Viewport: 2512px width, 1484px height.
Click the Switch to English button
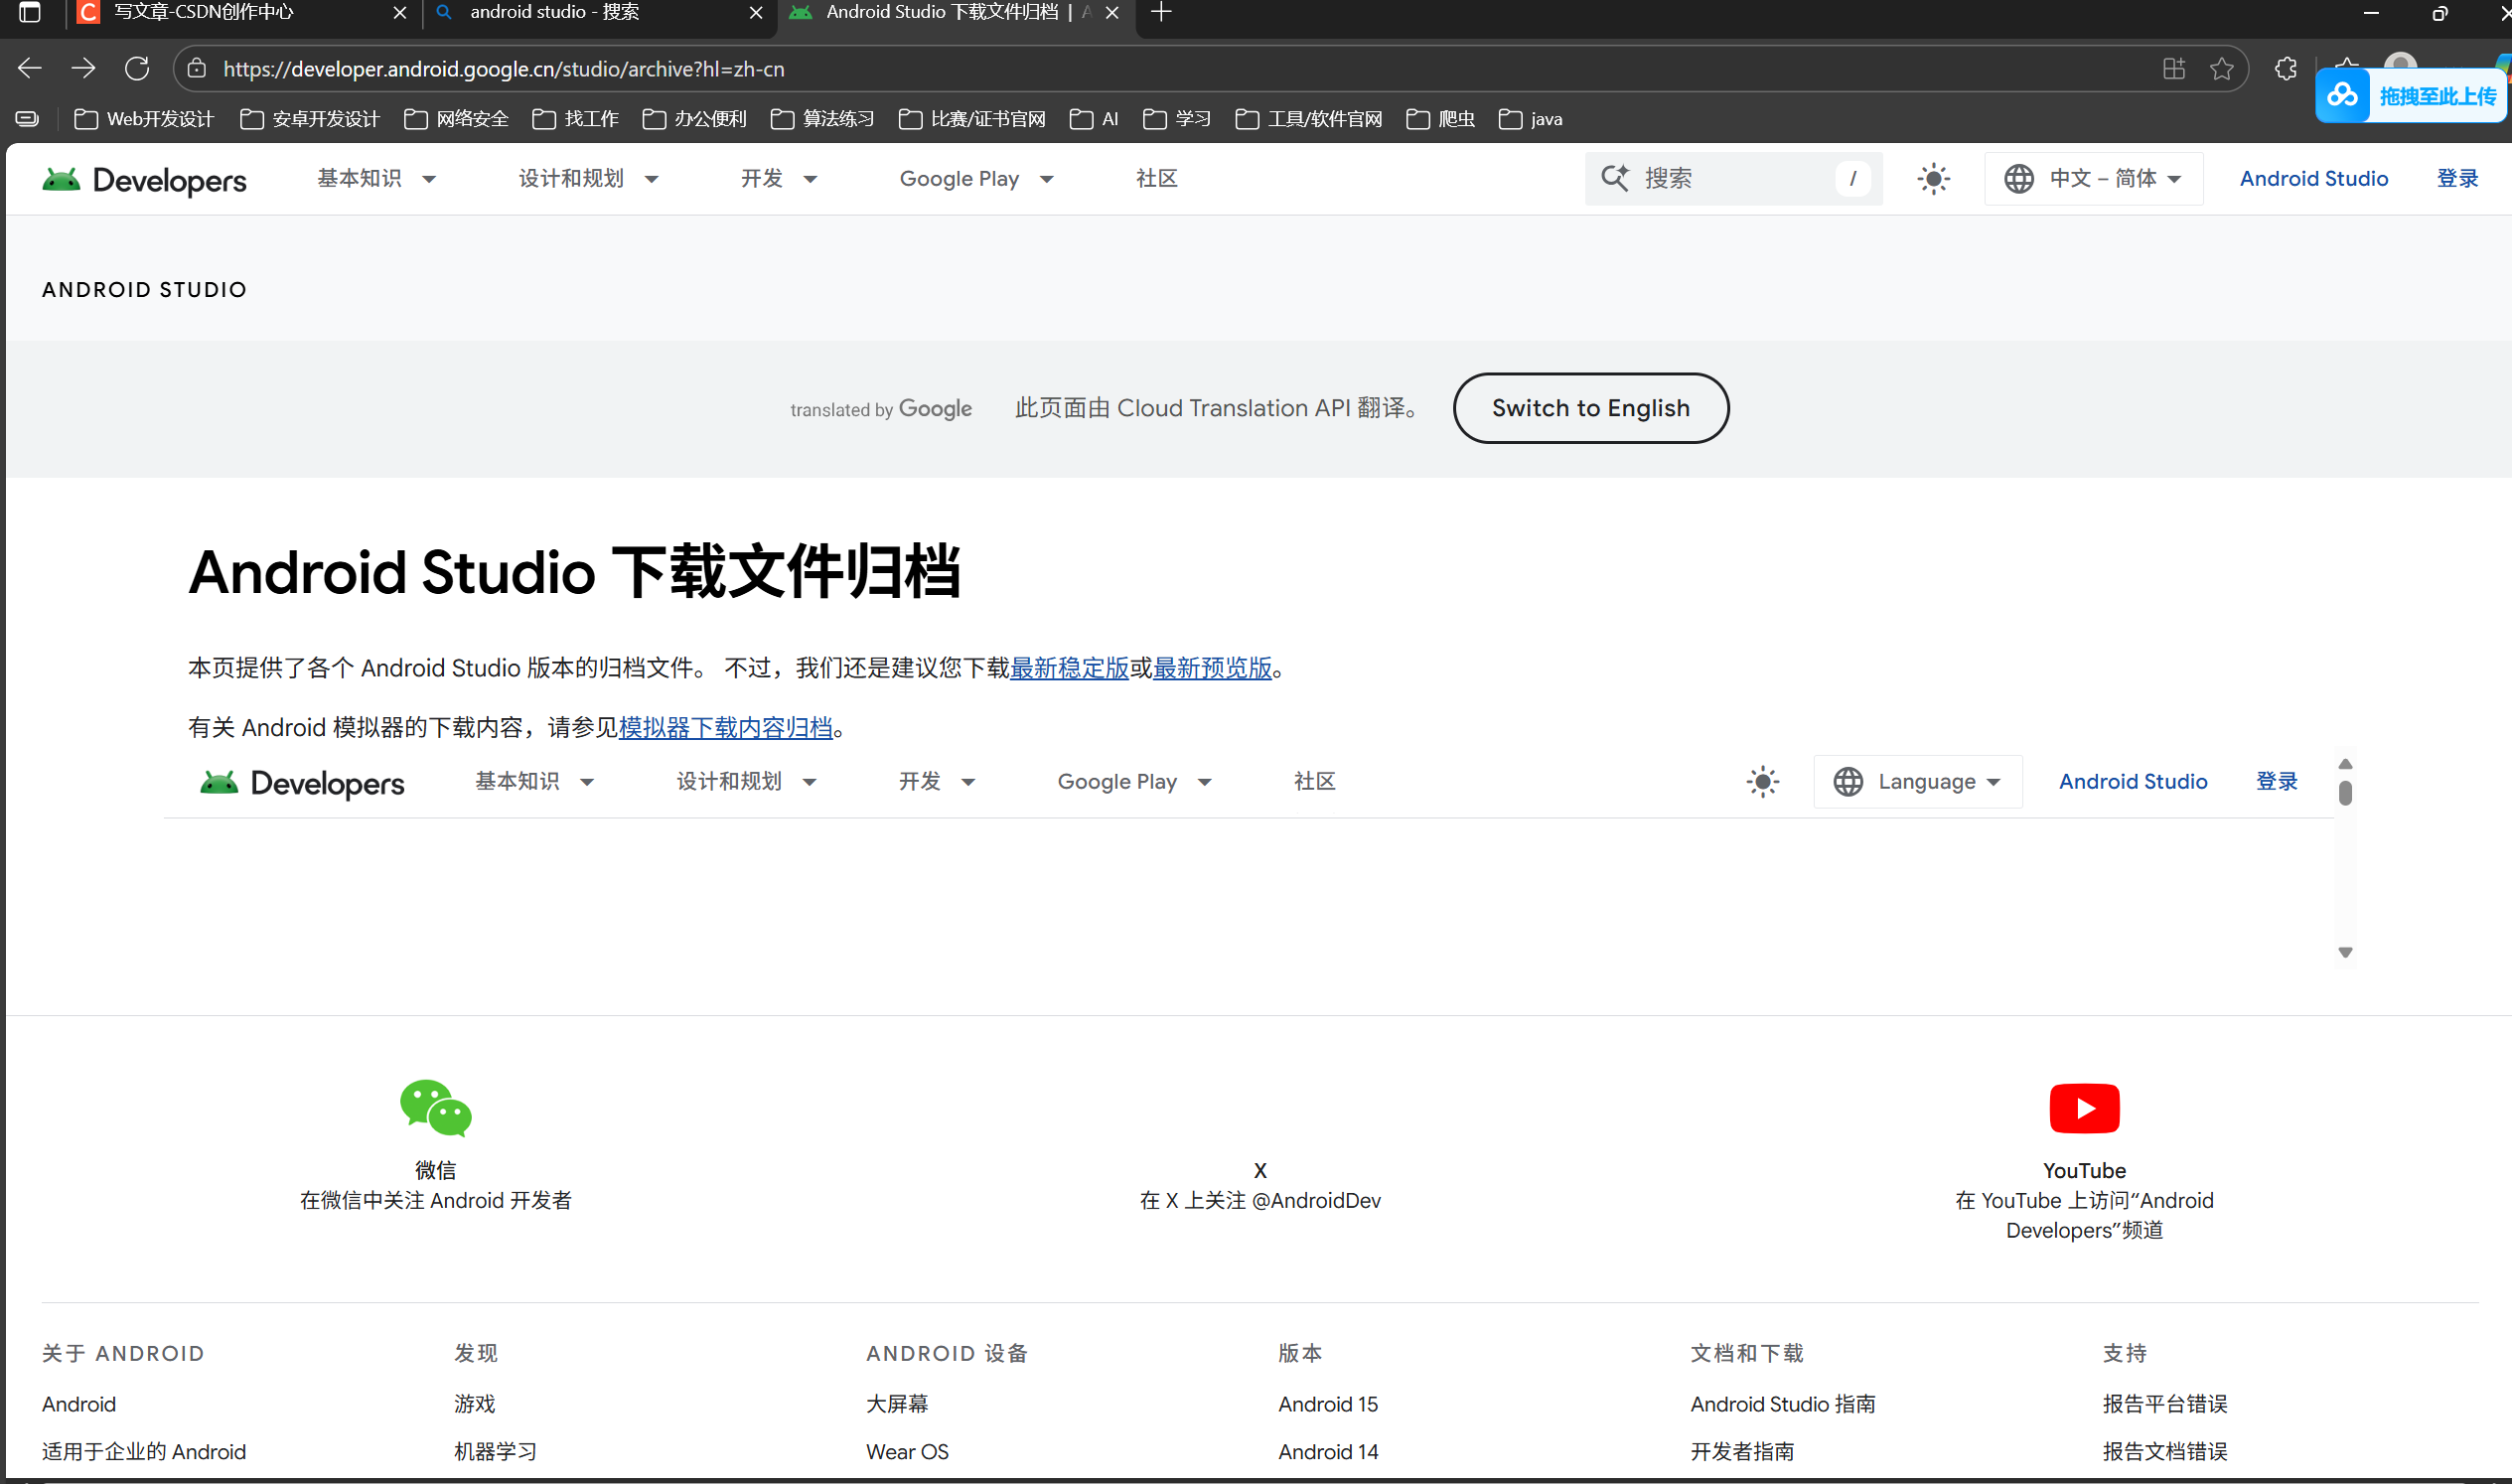pyautogui.click(x=1590, y=408)
